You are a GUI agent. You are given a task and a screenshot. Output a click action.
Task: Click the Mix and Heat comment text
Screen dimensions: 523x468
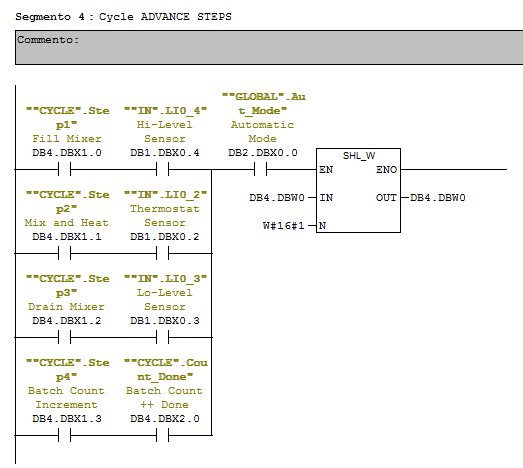66,222
